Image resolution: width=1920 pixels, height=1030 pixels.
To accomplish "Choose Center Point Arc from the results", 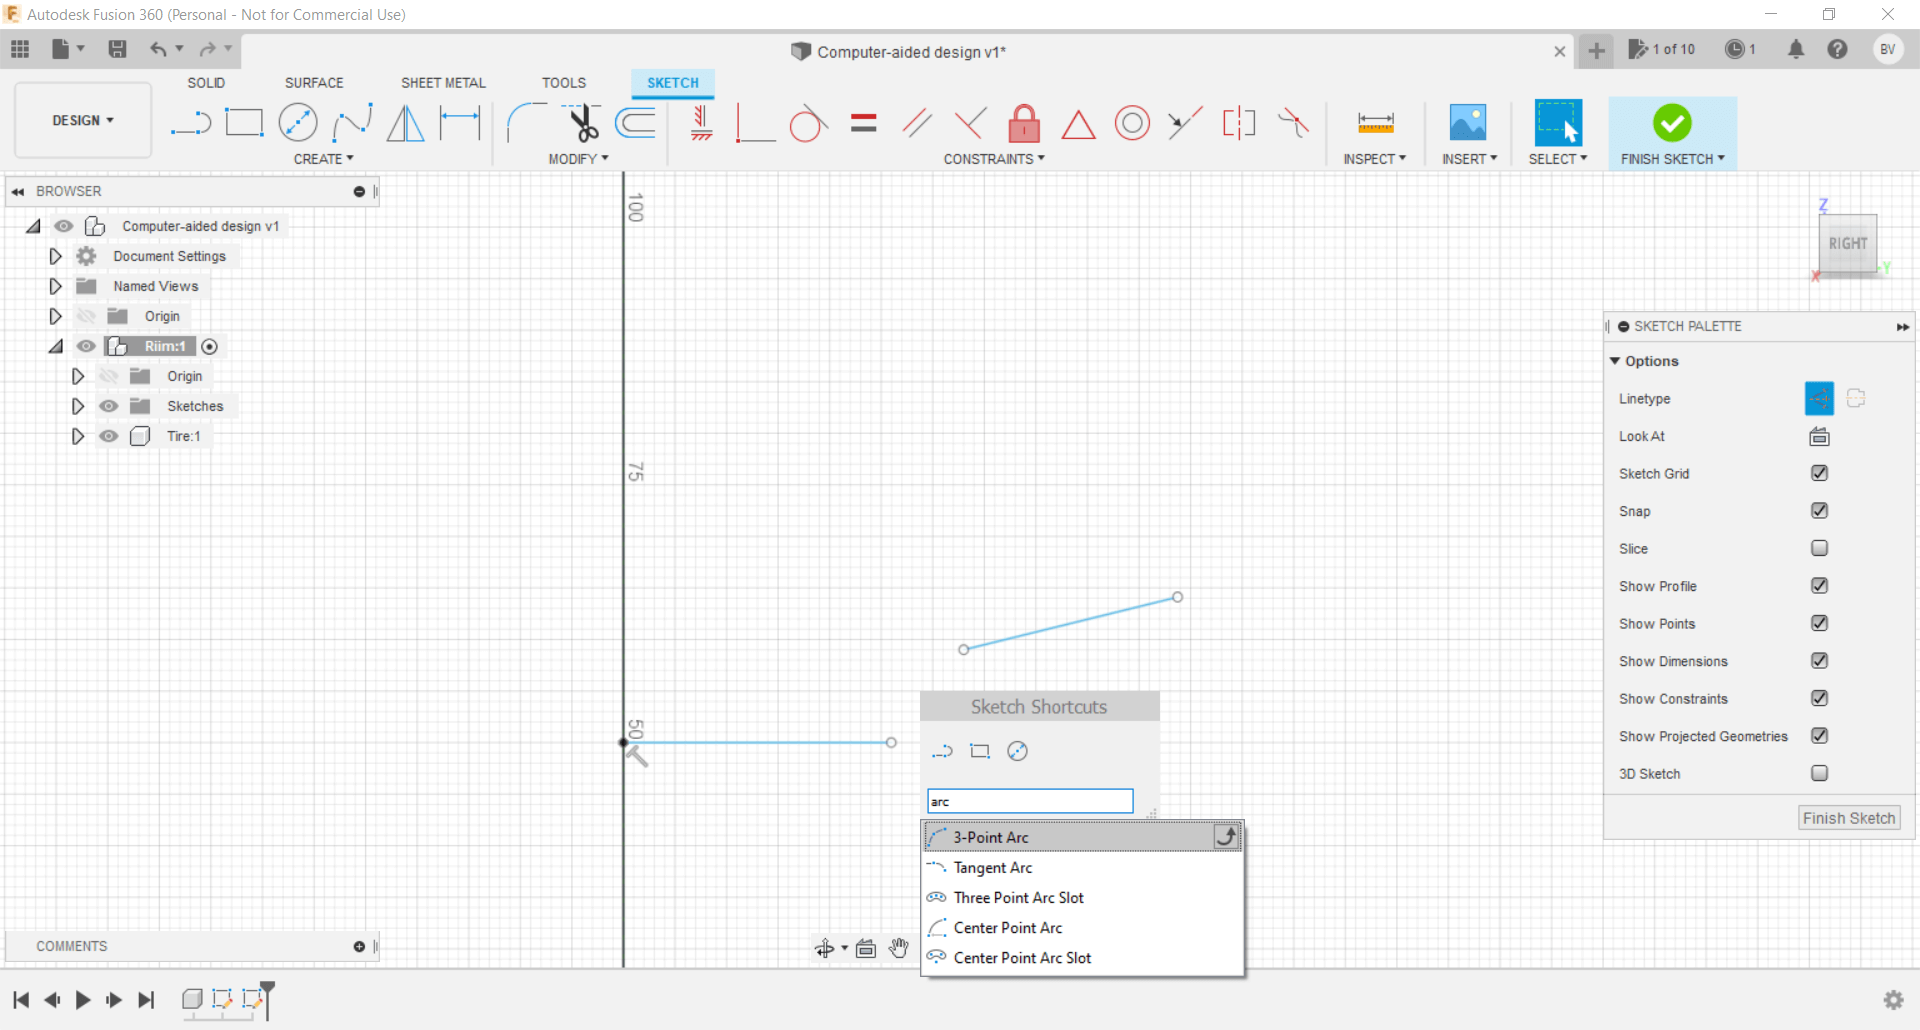I will click(1082, 928).
